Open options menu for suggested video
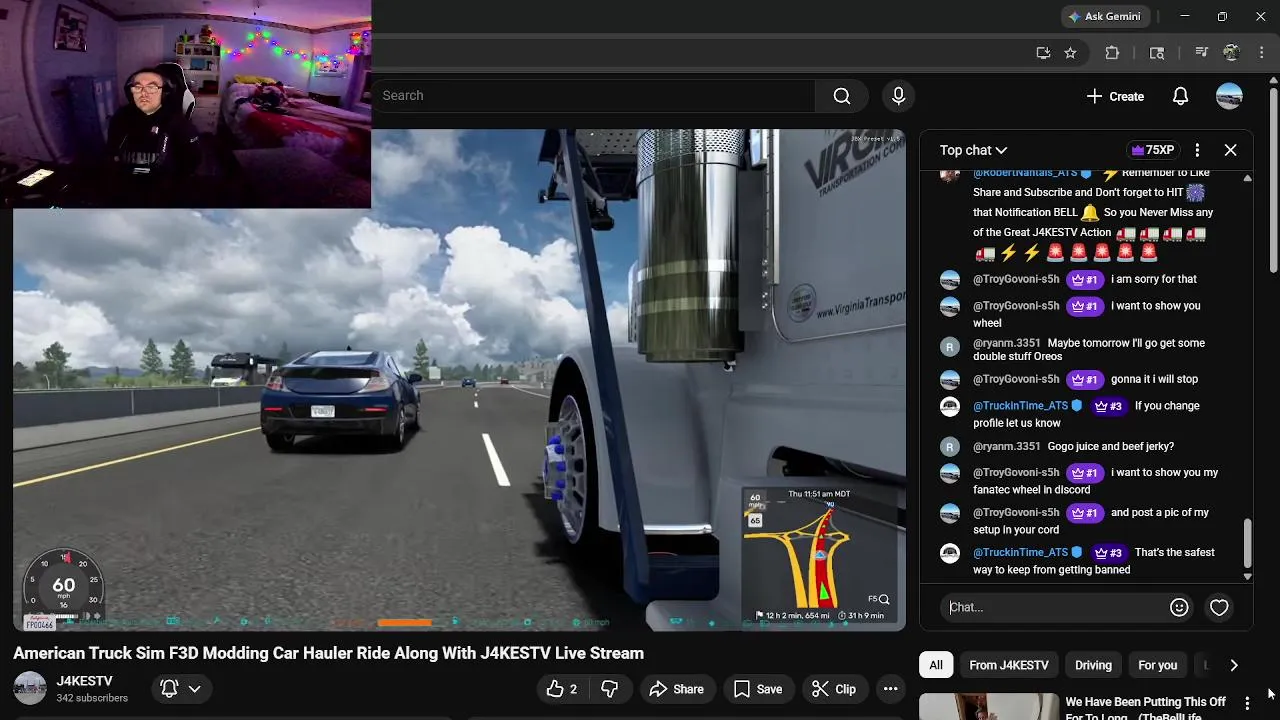The image size is (1280, 720). point(1247,704)
